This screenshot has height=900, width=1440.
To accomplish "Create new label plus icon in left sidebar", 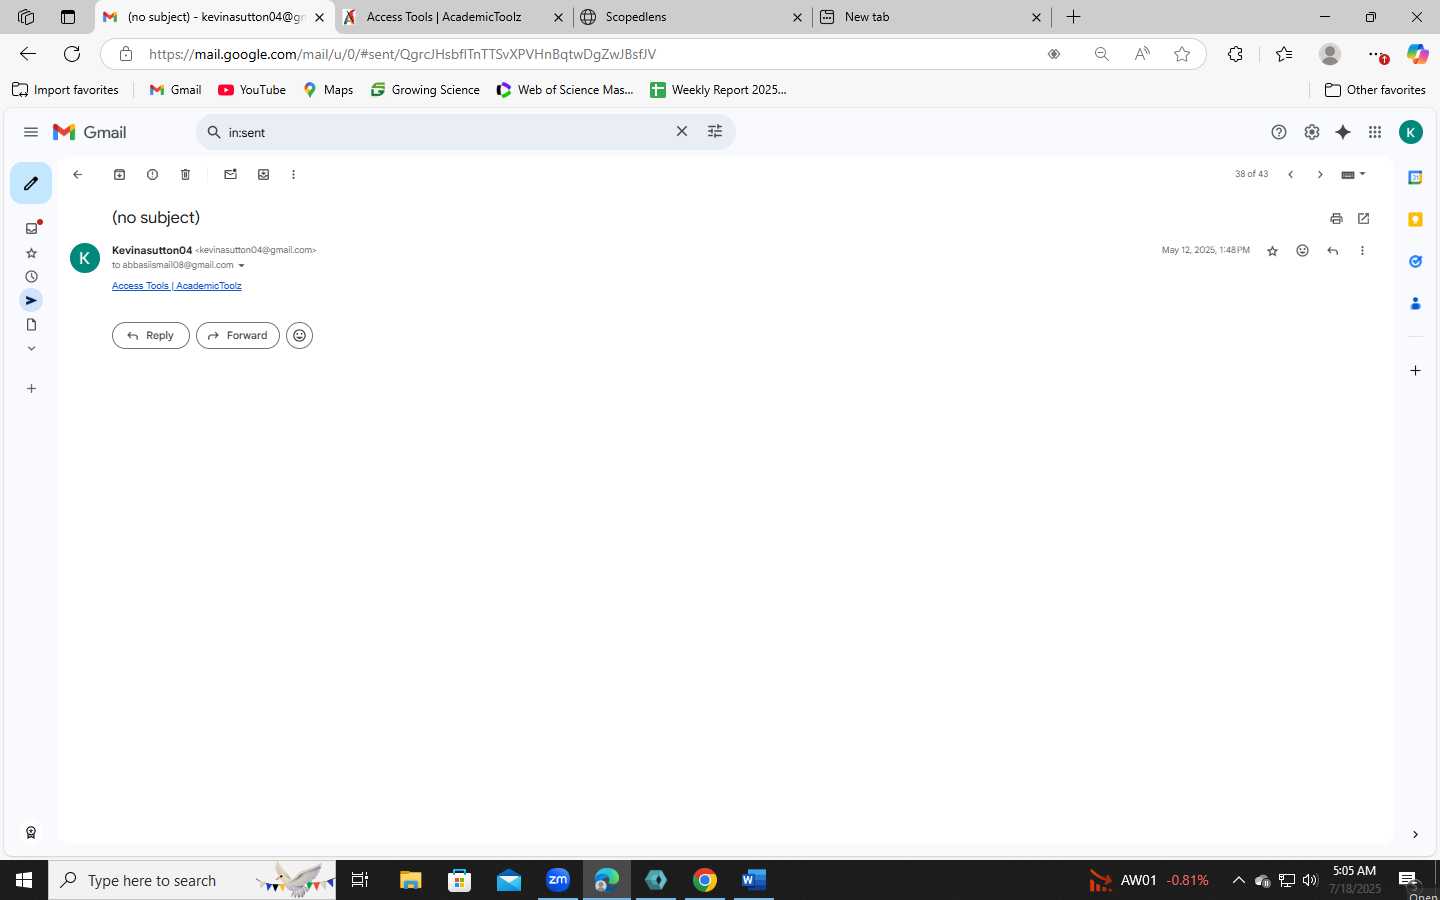I will pyautogui.click(x=31, y=388).
